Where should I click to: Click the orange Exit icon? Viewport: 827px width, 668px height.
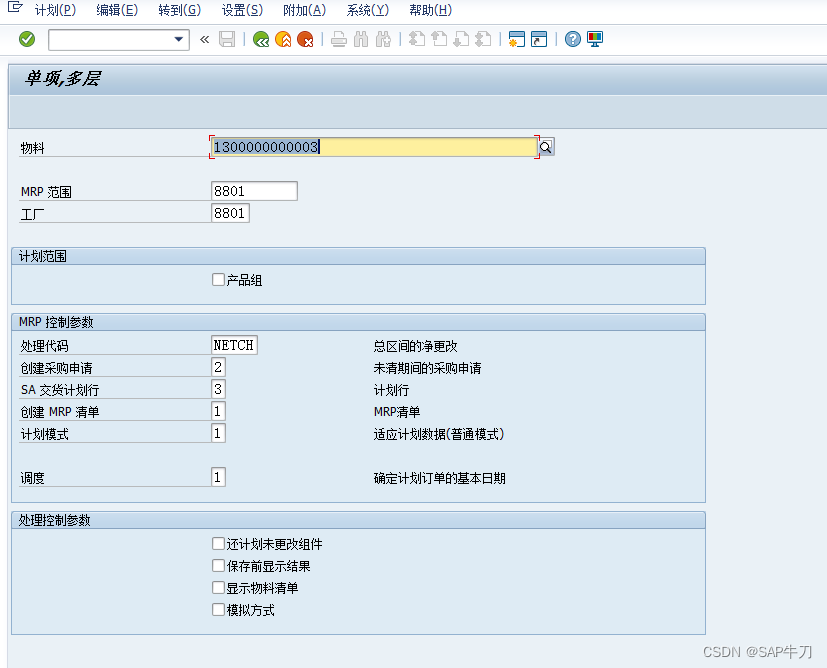point(283,39)
